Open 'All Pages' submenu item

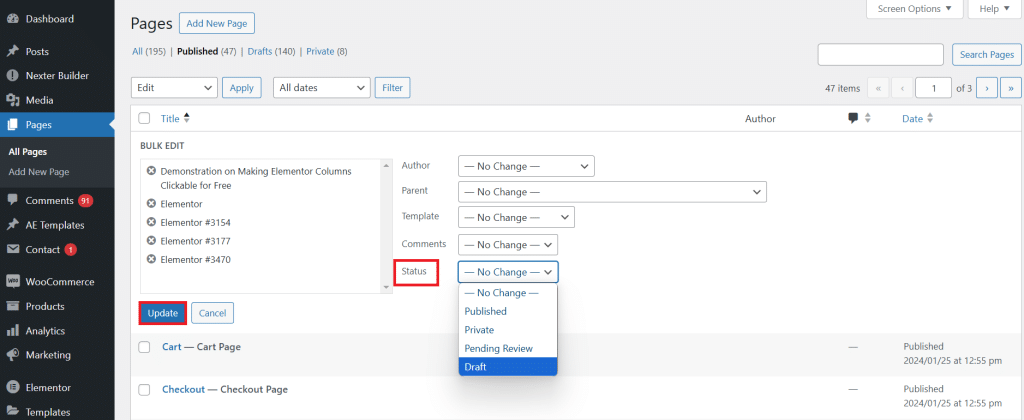click(27, 152)
